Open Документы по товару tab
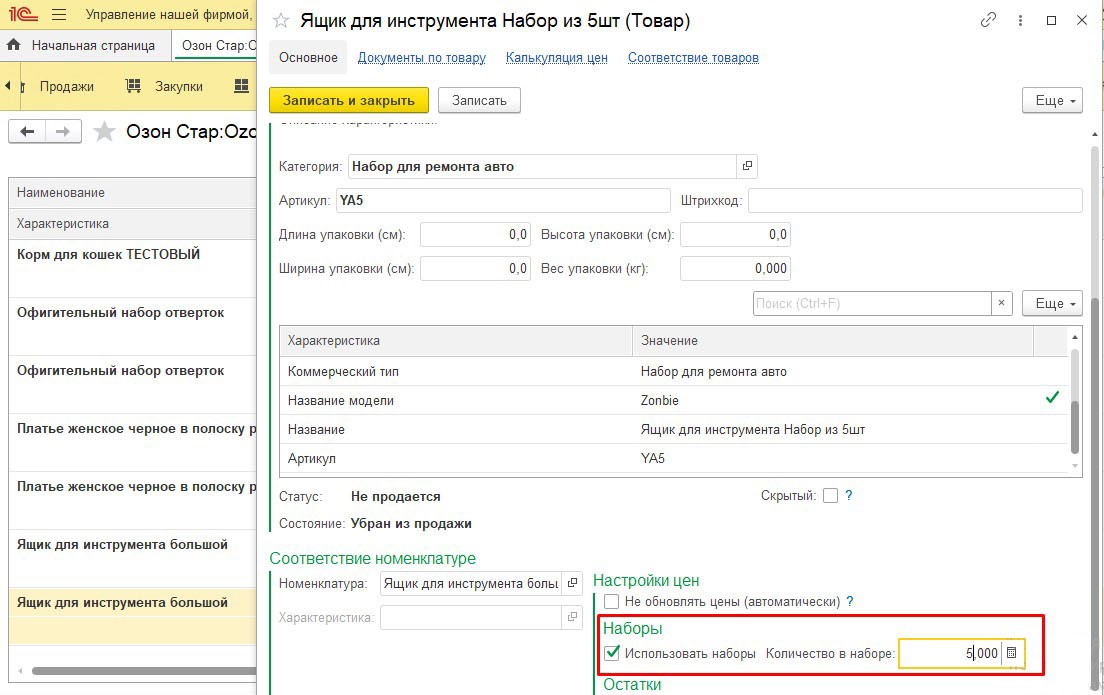 coord(422,58)
